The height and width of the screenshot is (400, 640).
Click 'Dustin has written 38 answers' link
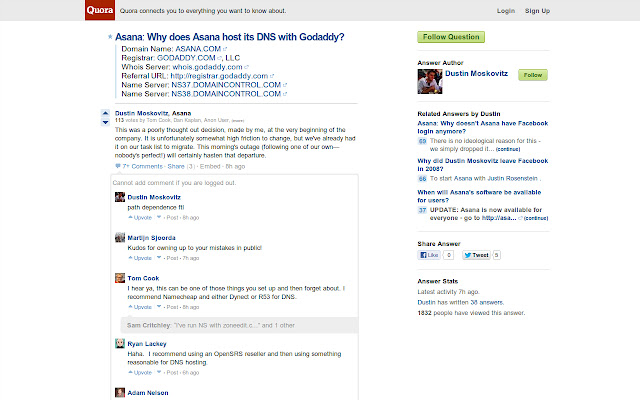[460, 302]
